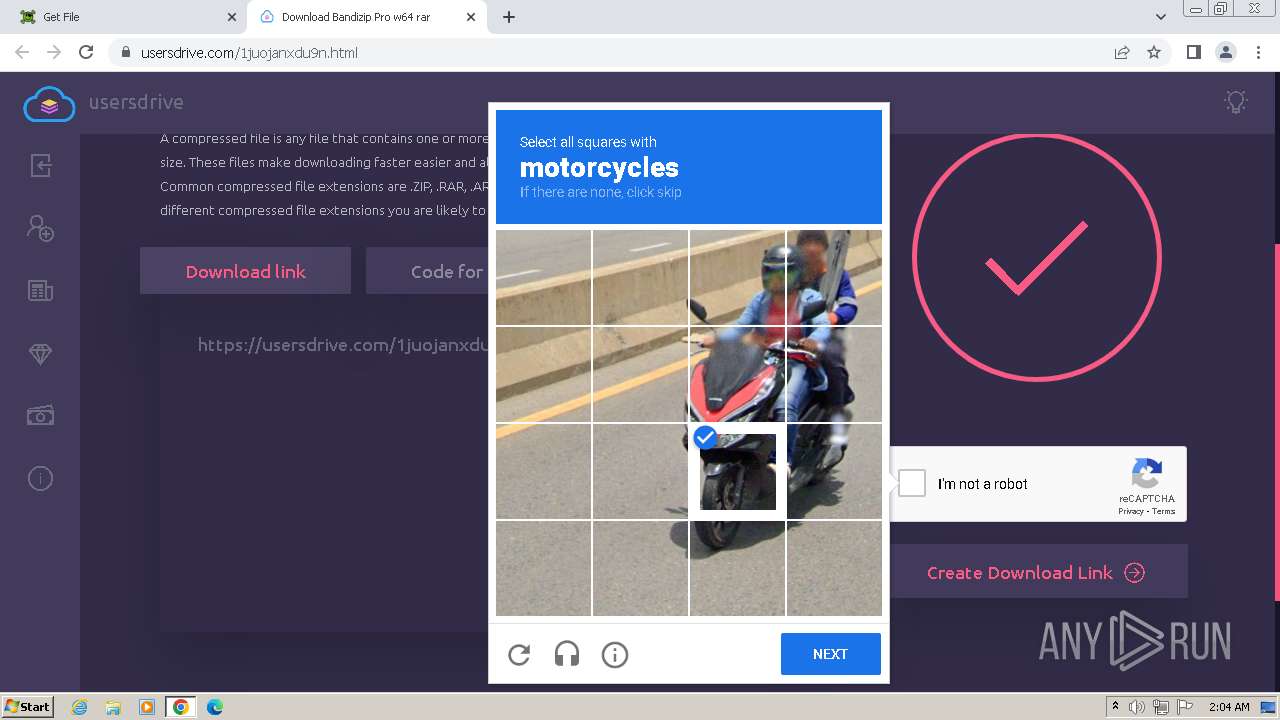Click the Chrome icon in the taskbar
Viewport: 1280px width, 720px height.
180,707
